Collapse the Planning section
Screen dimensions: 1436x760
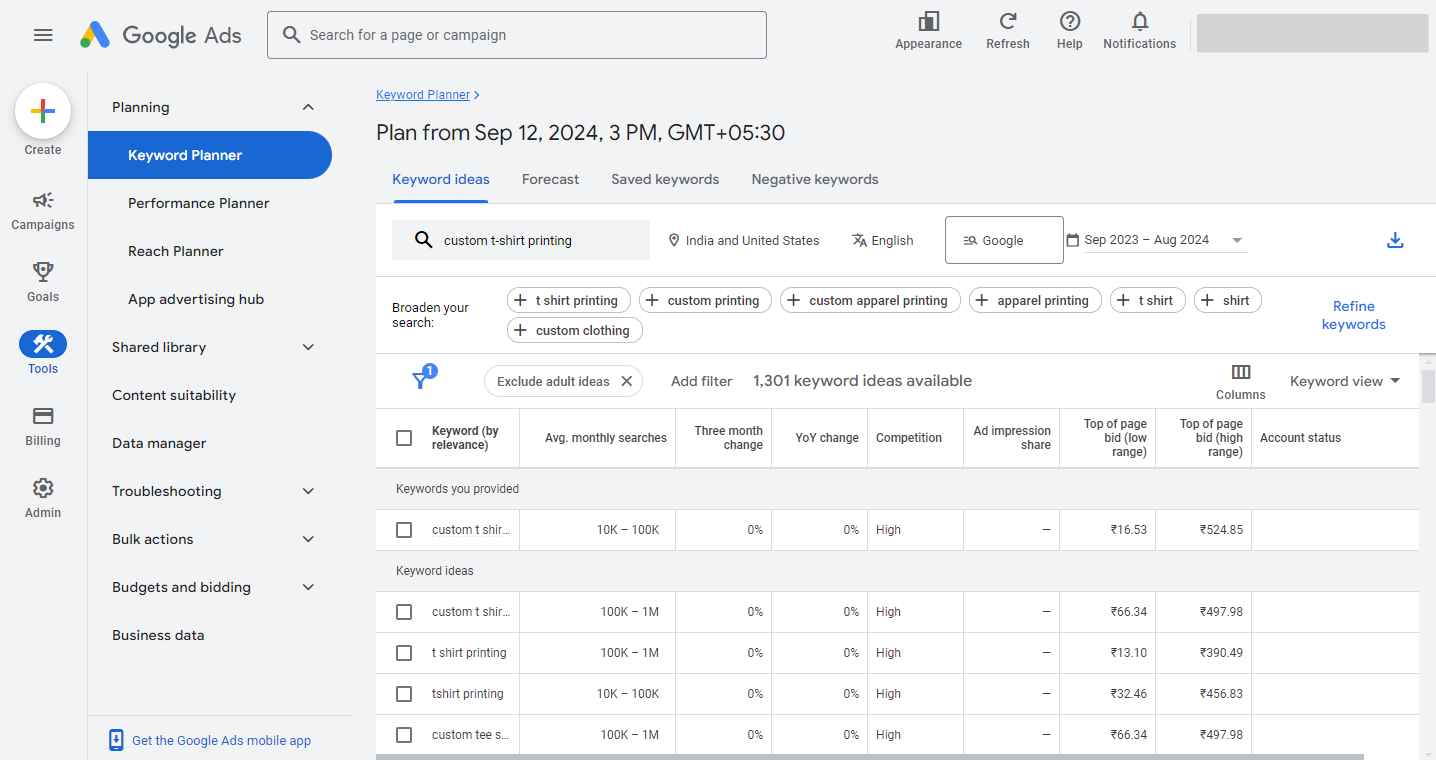pyautogui.click(x=308, y=107)
